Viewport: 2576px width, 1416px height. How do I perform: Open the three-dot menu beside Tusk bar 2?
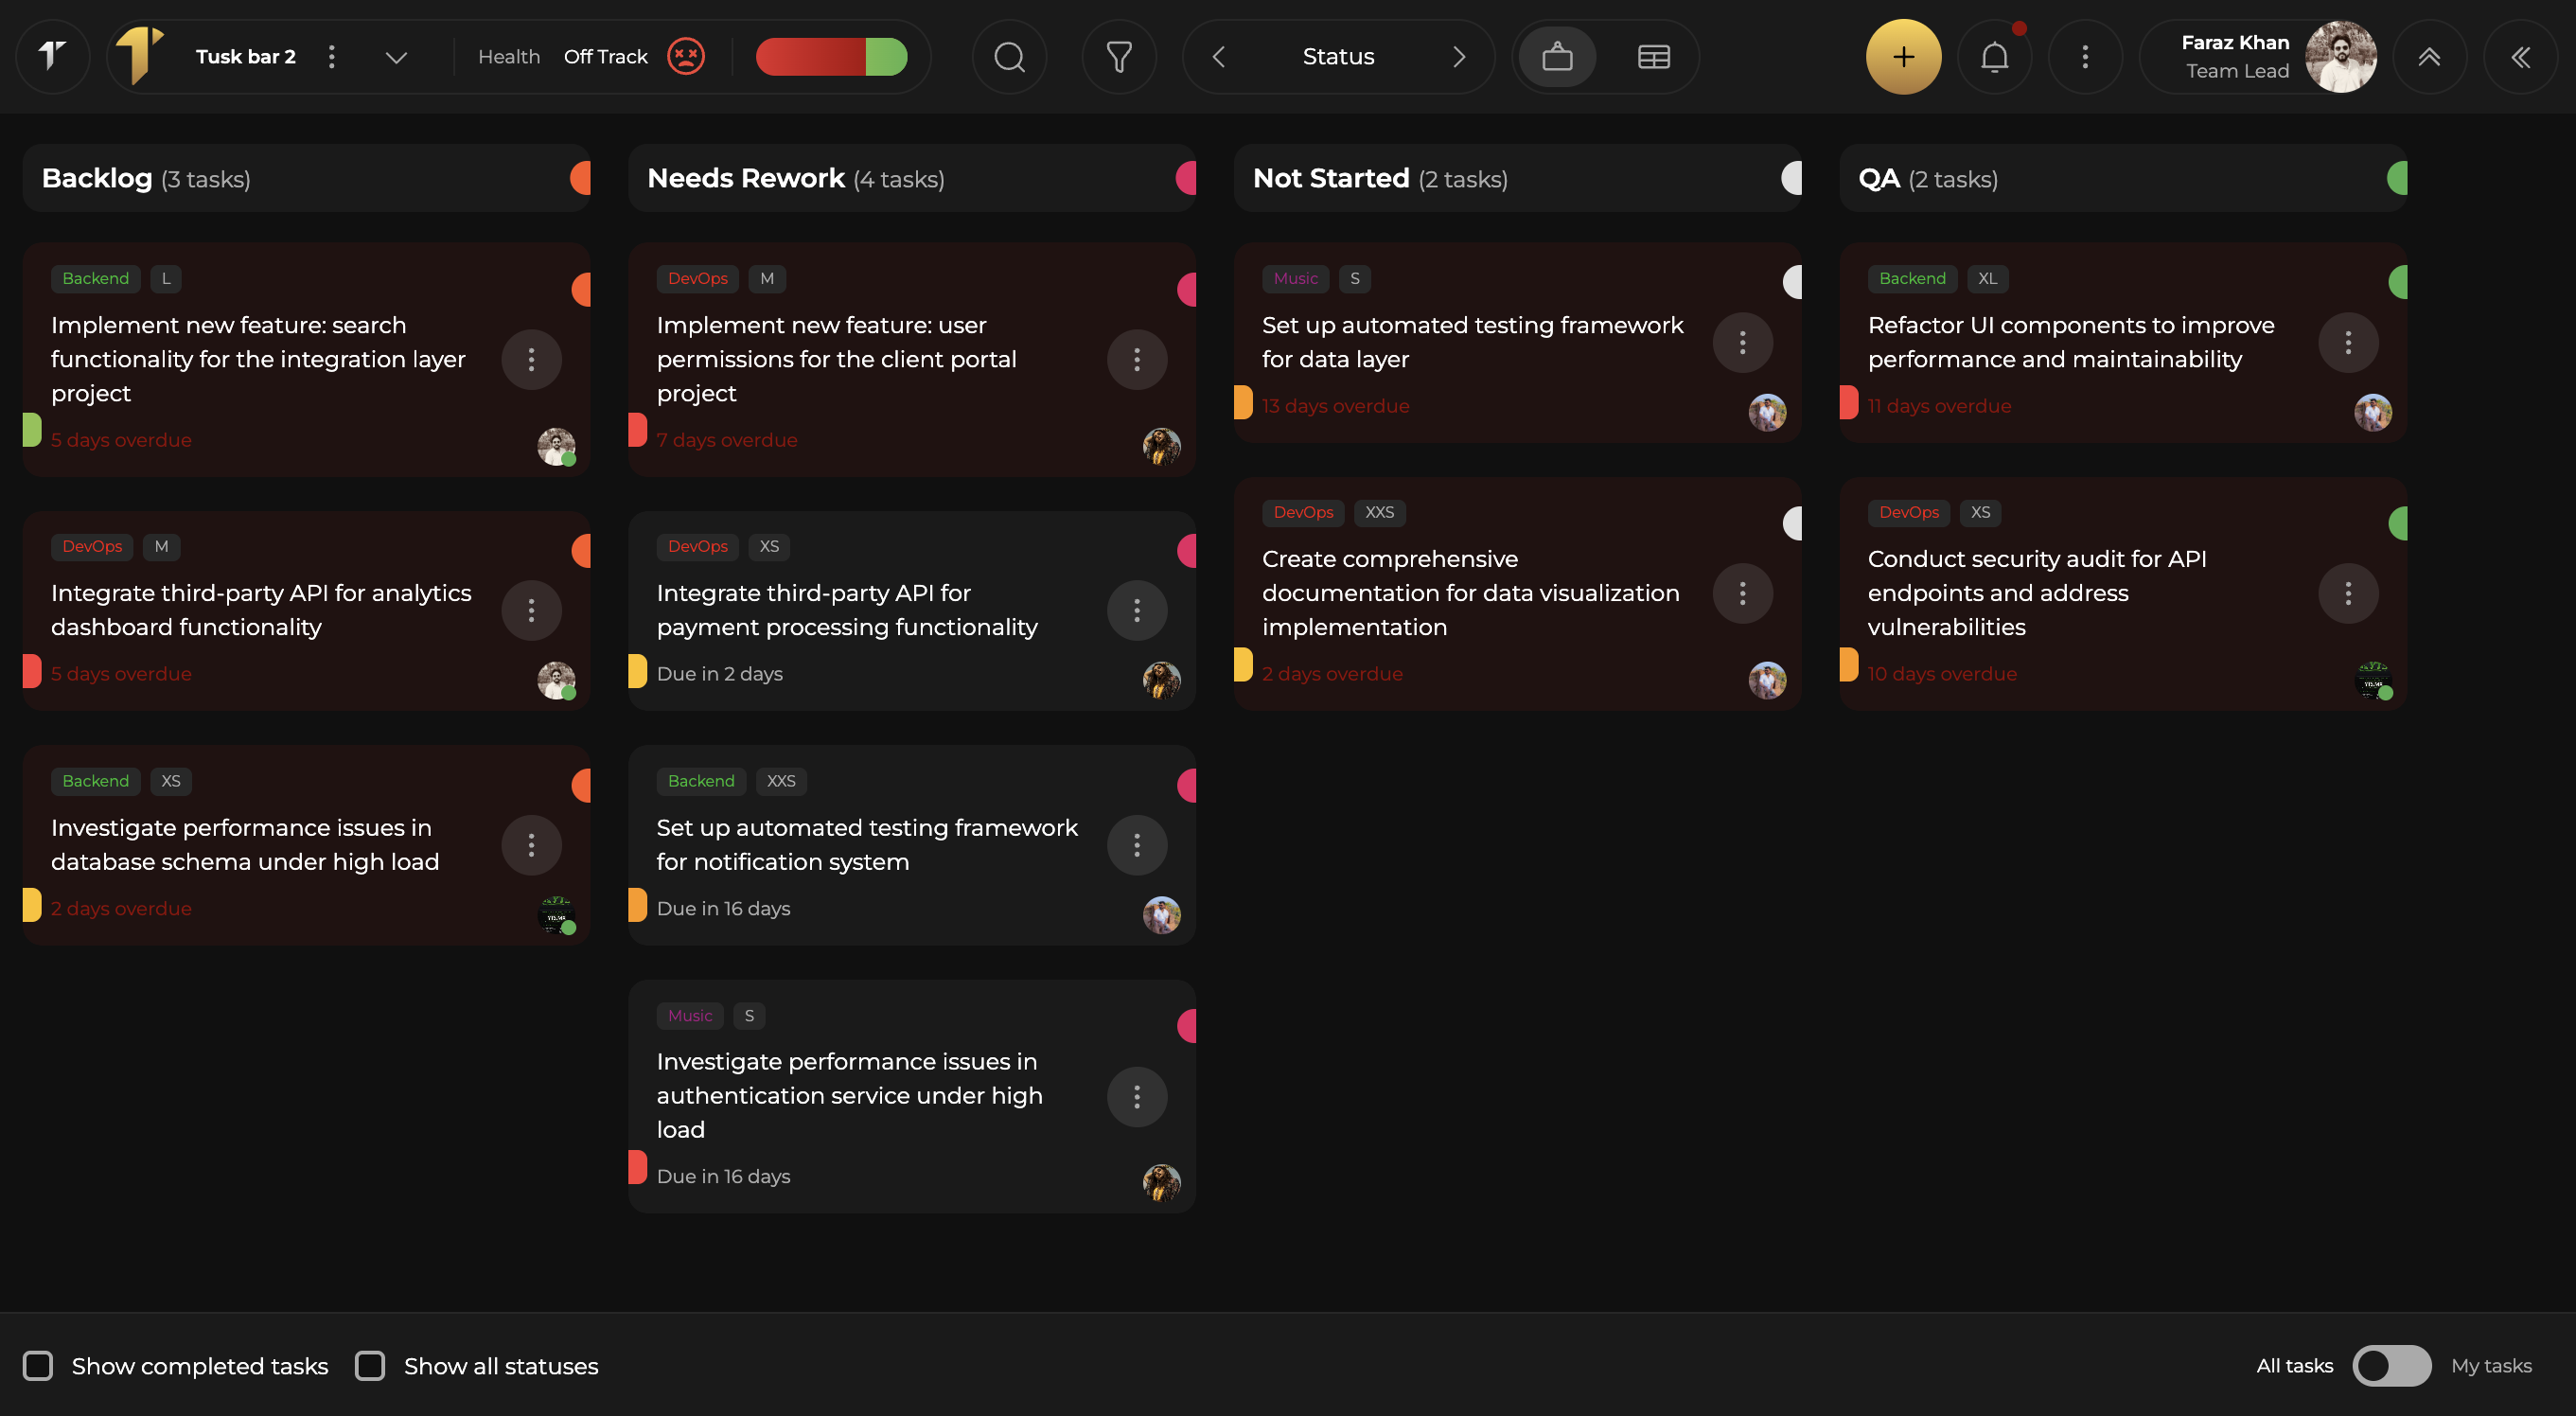click(x=332, y=57)
